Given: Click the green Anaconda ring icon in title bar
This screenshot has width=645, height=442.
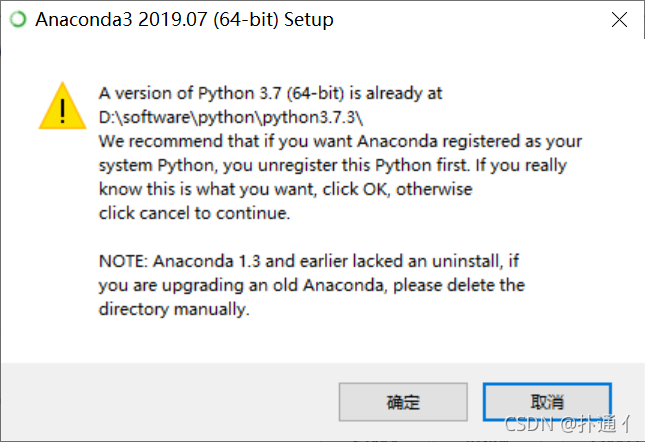Looking at the screenshot, I should 18,19.
